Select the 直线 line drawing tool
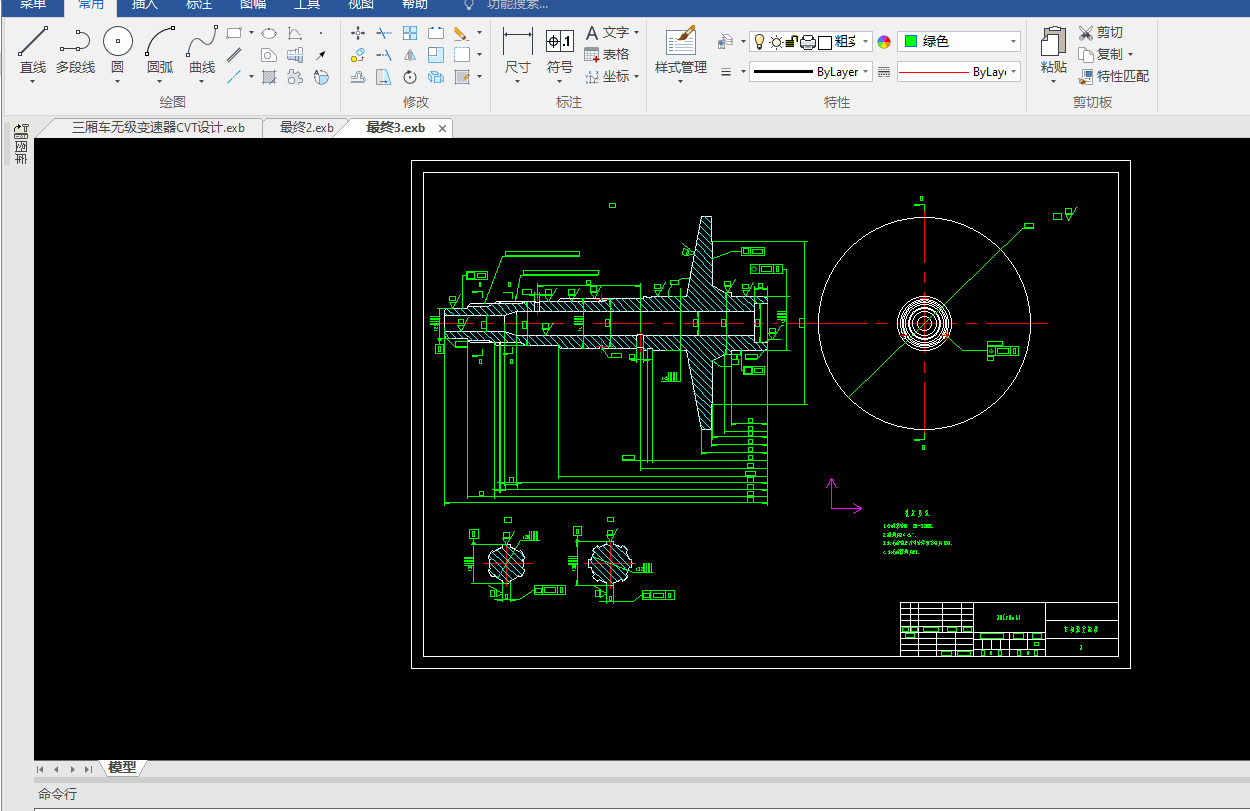 click(x=33, y=48)
